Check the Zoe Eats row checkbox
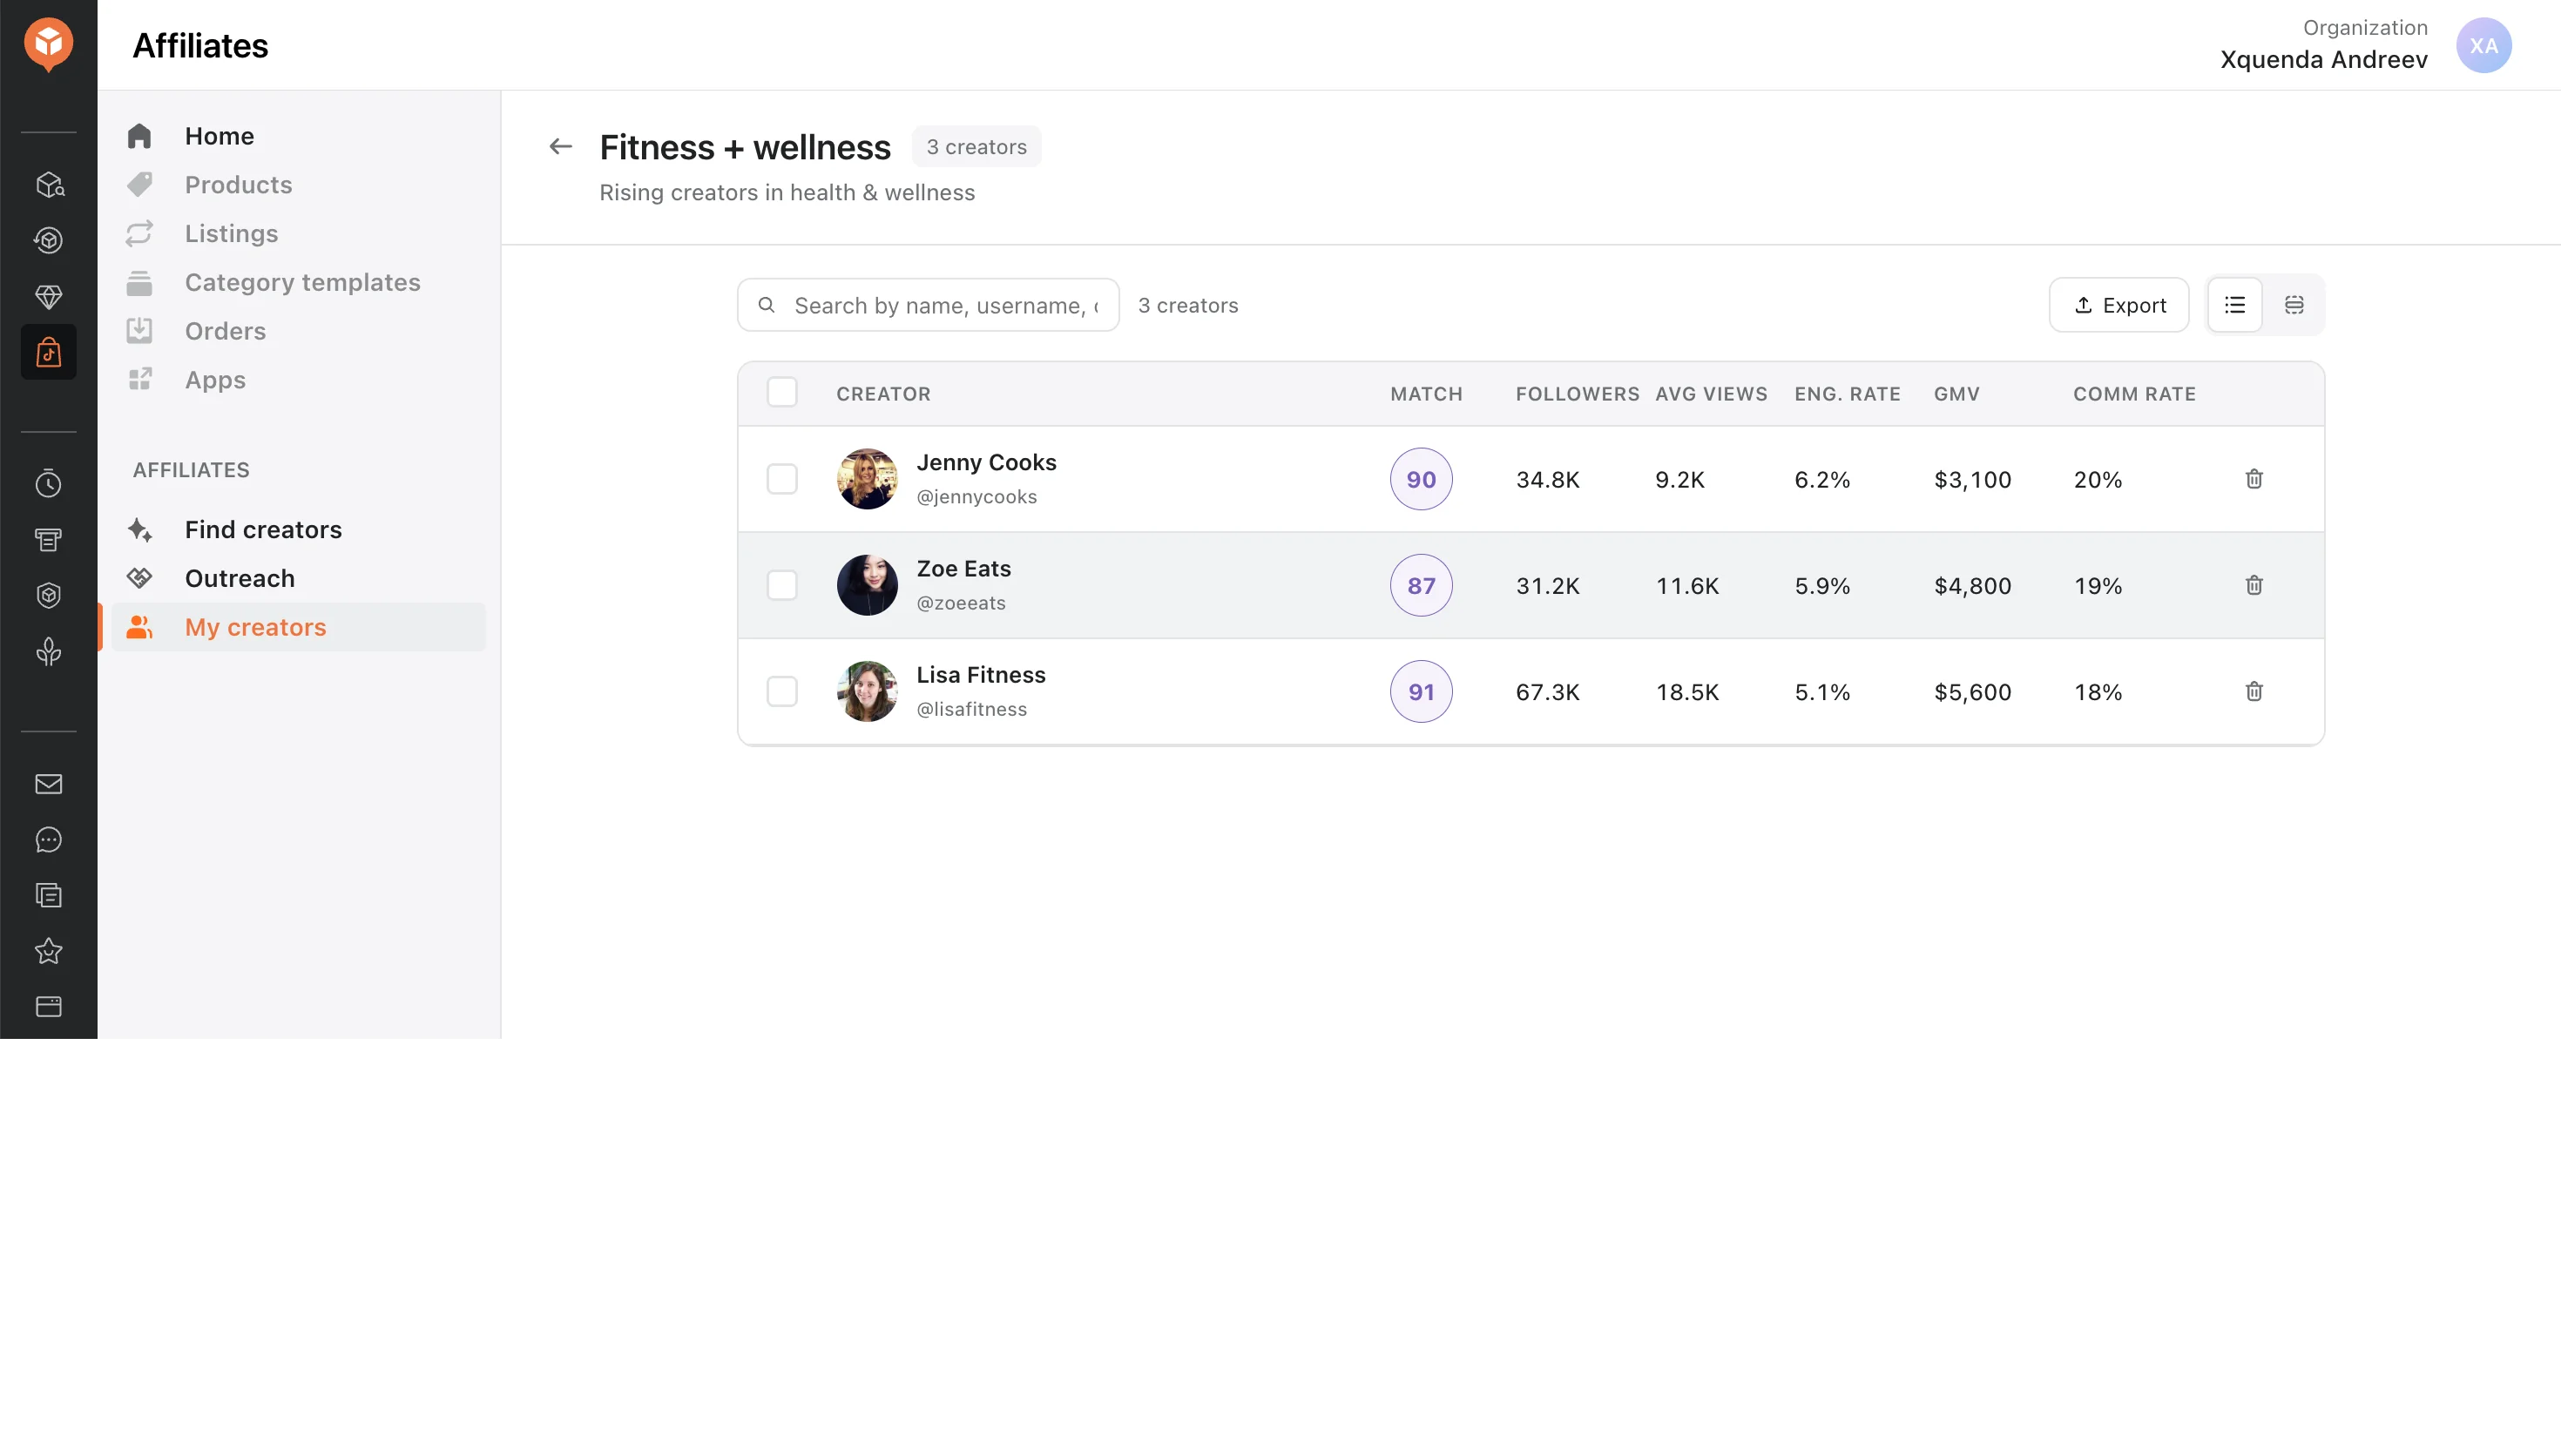 coord(782,585)
